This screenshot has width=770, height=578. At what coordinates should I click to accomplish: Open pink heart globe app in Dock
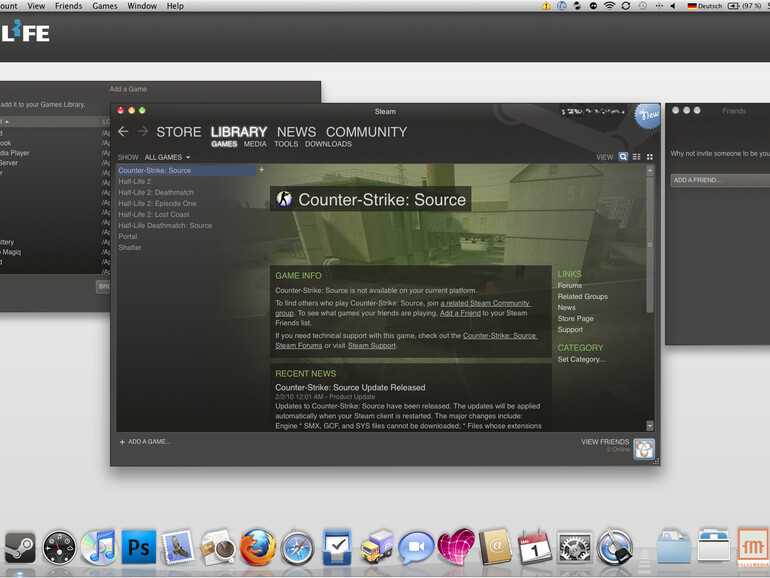tap(456, 547)
